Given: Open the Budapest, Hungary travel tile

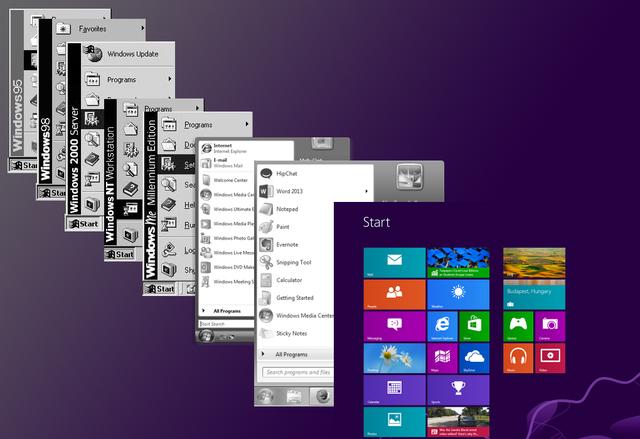Looking at the screenshot, I should [534, 294].
